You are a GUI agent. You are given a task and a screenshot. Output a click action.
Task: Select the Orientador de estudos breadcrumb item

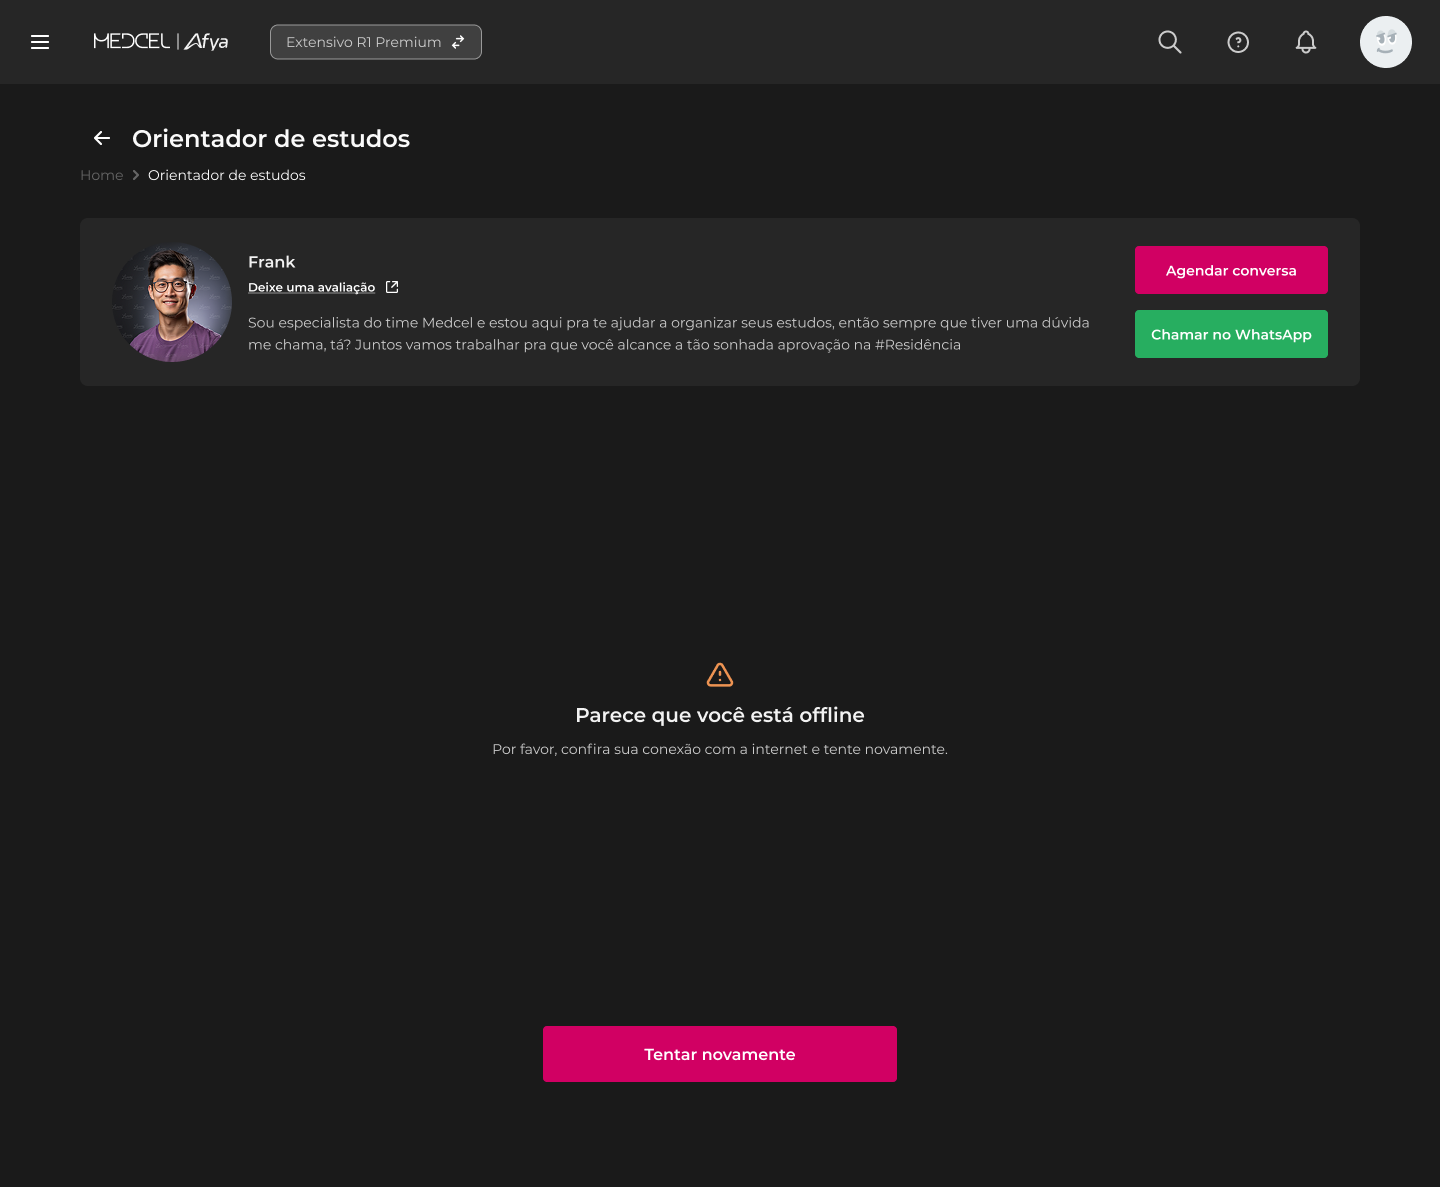(227, 175)
